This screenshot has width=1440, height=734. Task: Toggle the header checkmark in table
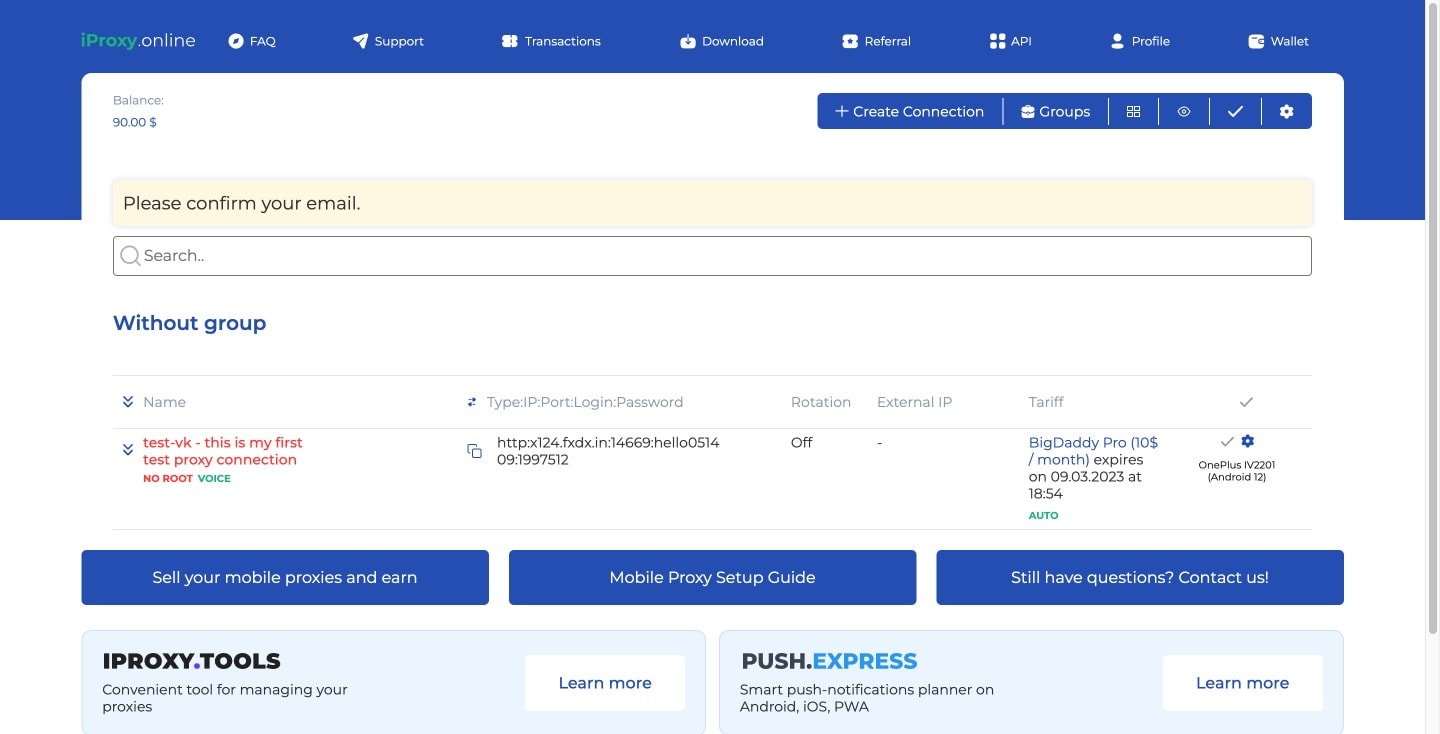click(1246, 402)
